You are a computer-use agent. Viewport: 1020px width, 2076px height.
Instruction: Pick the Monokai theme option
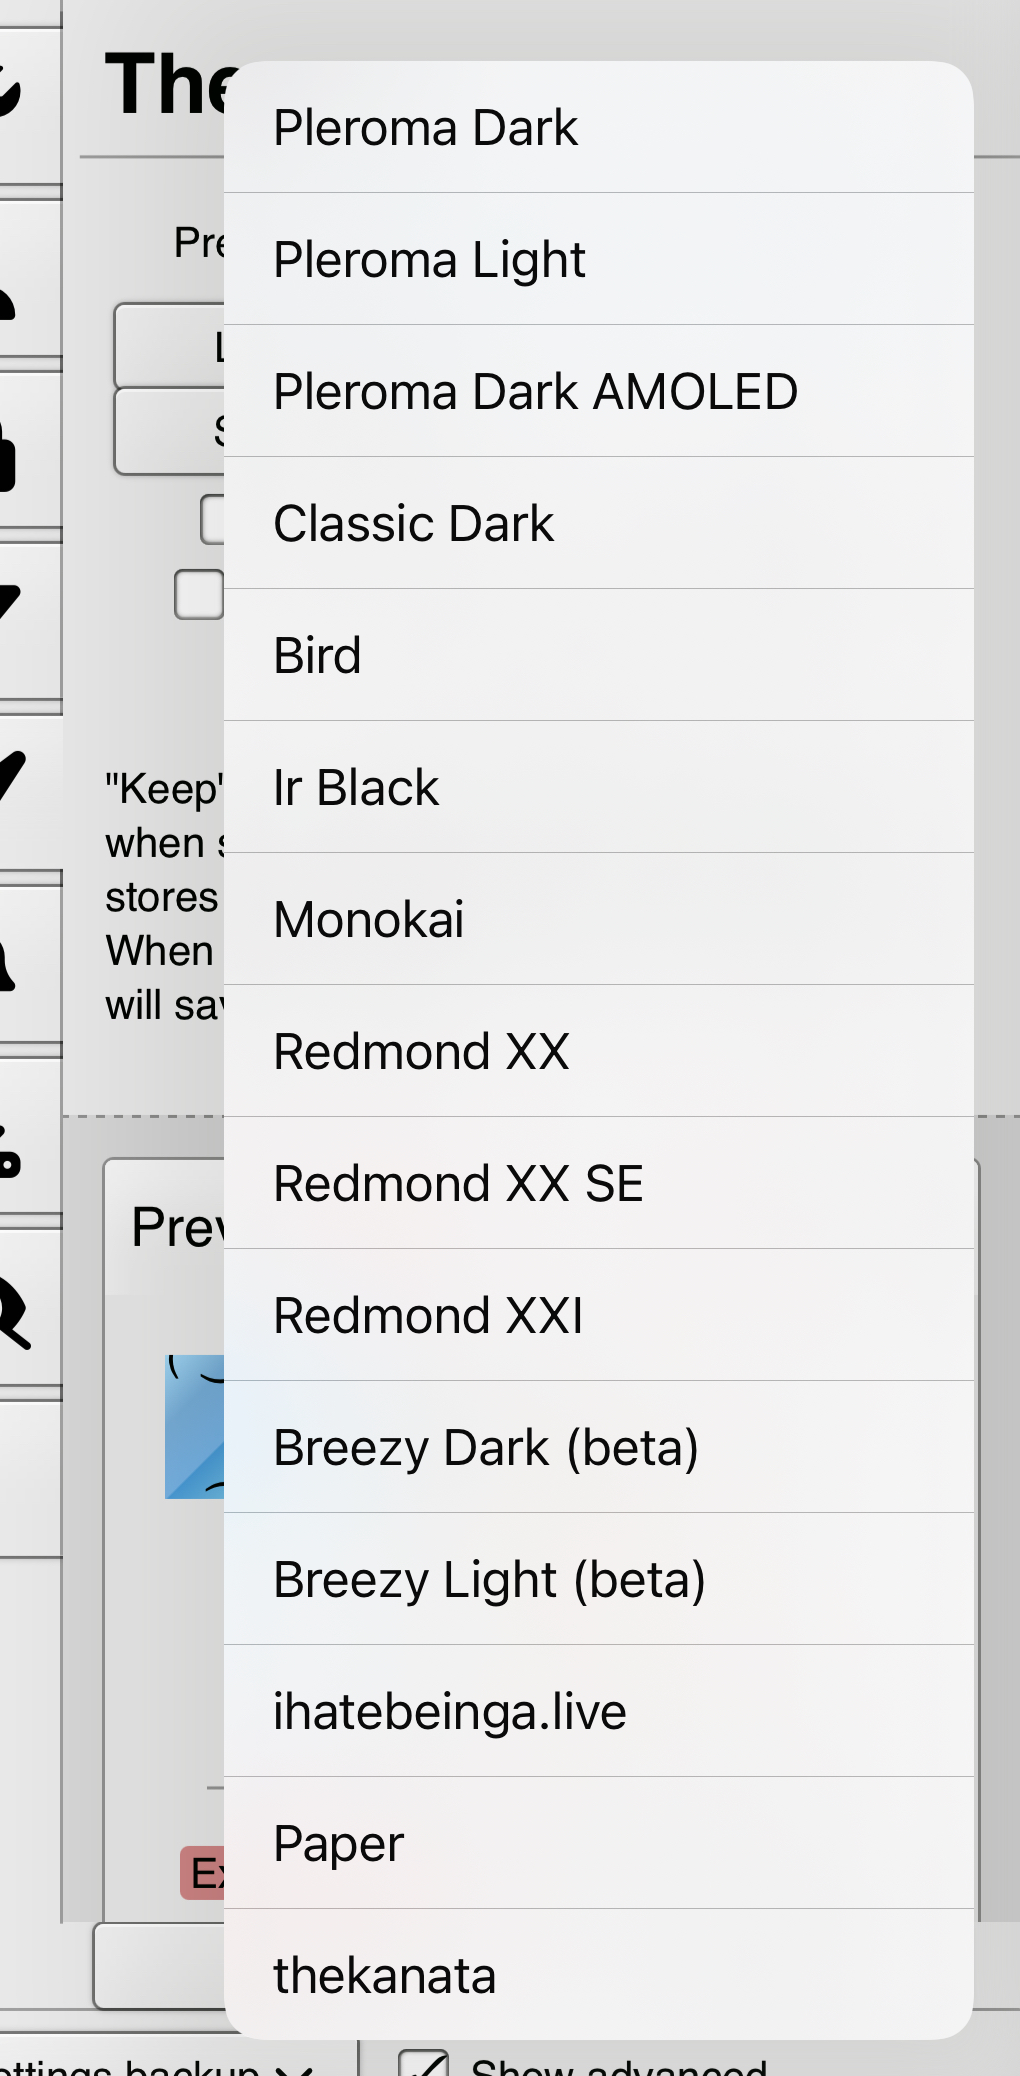(x=598, y=919)
